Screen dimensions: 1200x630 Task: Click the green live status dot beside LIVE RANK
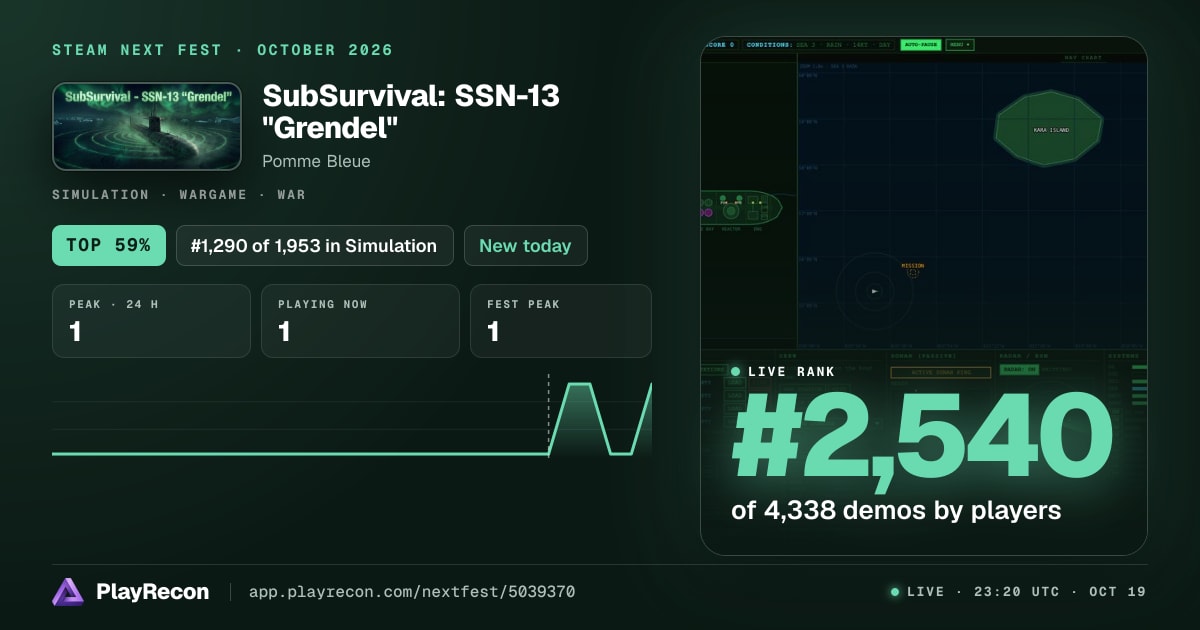click(x=736, y=371)
